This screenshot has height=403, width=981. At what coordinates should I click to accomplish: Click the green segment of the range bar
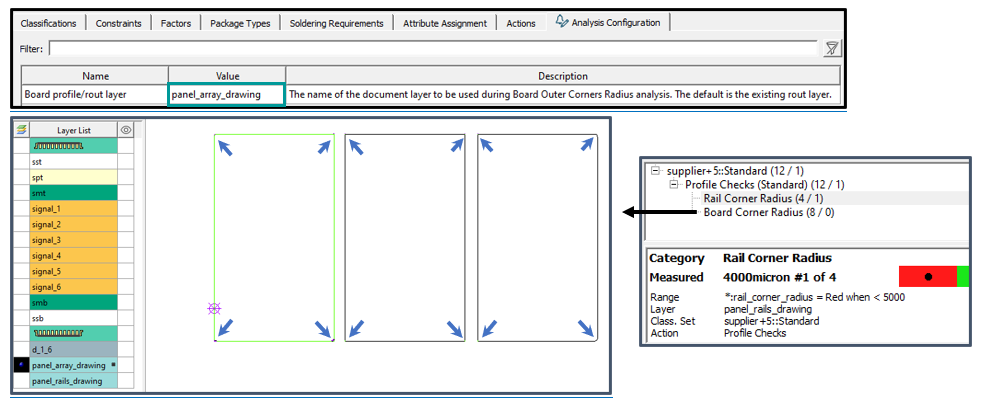963,277
